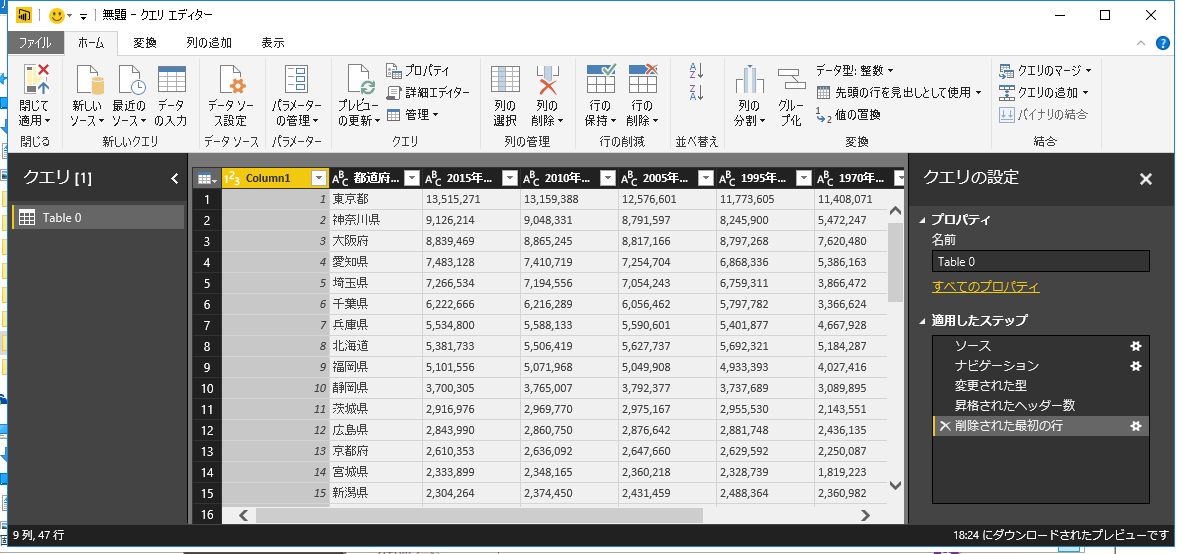Click the table menu icon at grid corner
1182x554 pixels.
(206, 179)
